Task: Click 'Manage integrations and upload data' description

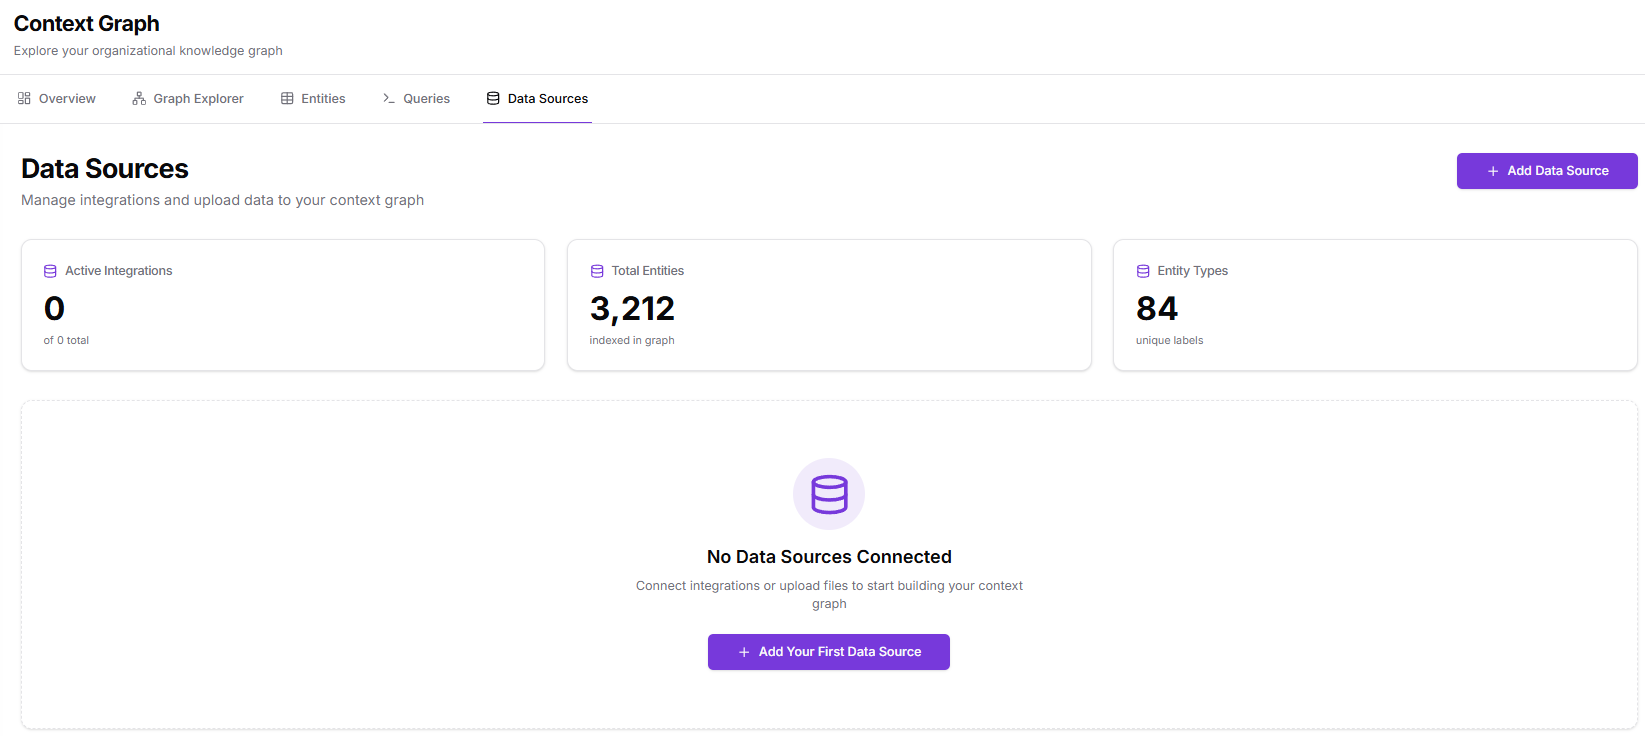Action: [222, 200]
